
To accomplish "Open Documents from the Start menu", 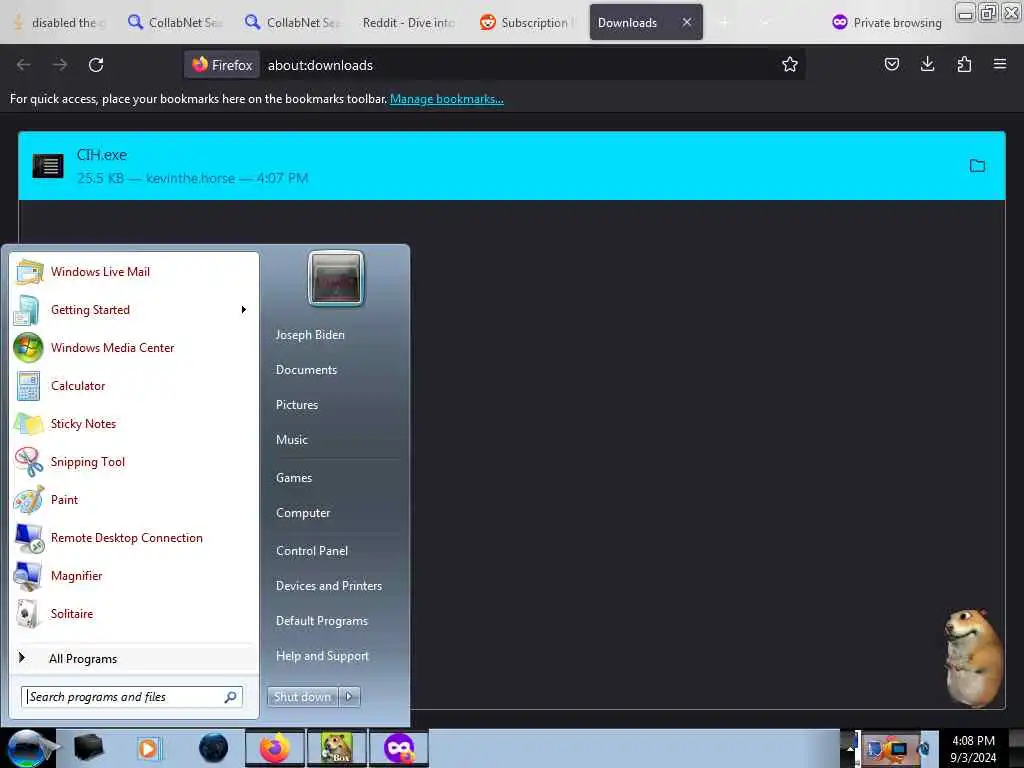I will click(306, 370).
